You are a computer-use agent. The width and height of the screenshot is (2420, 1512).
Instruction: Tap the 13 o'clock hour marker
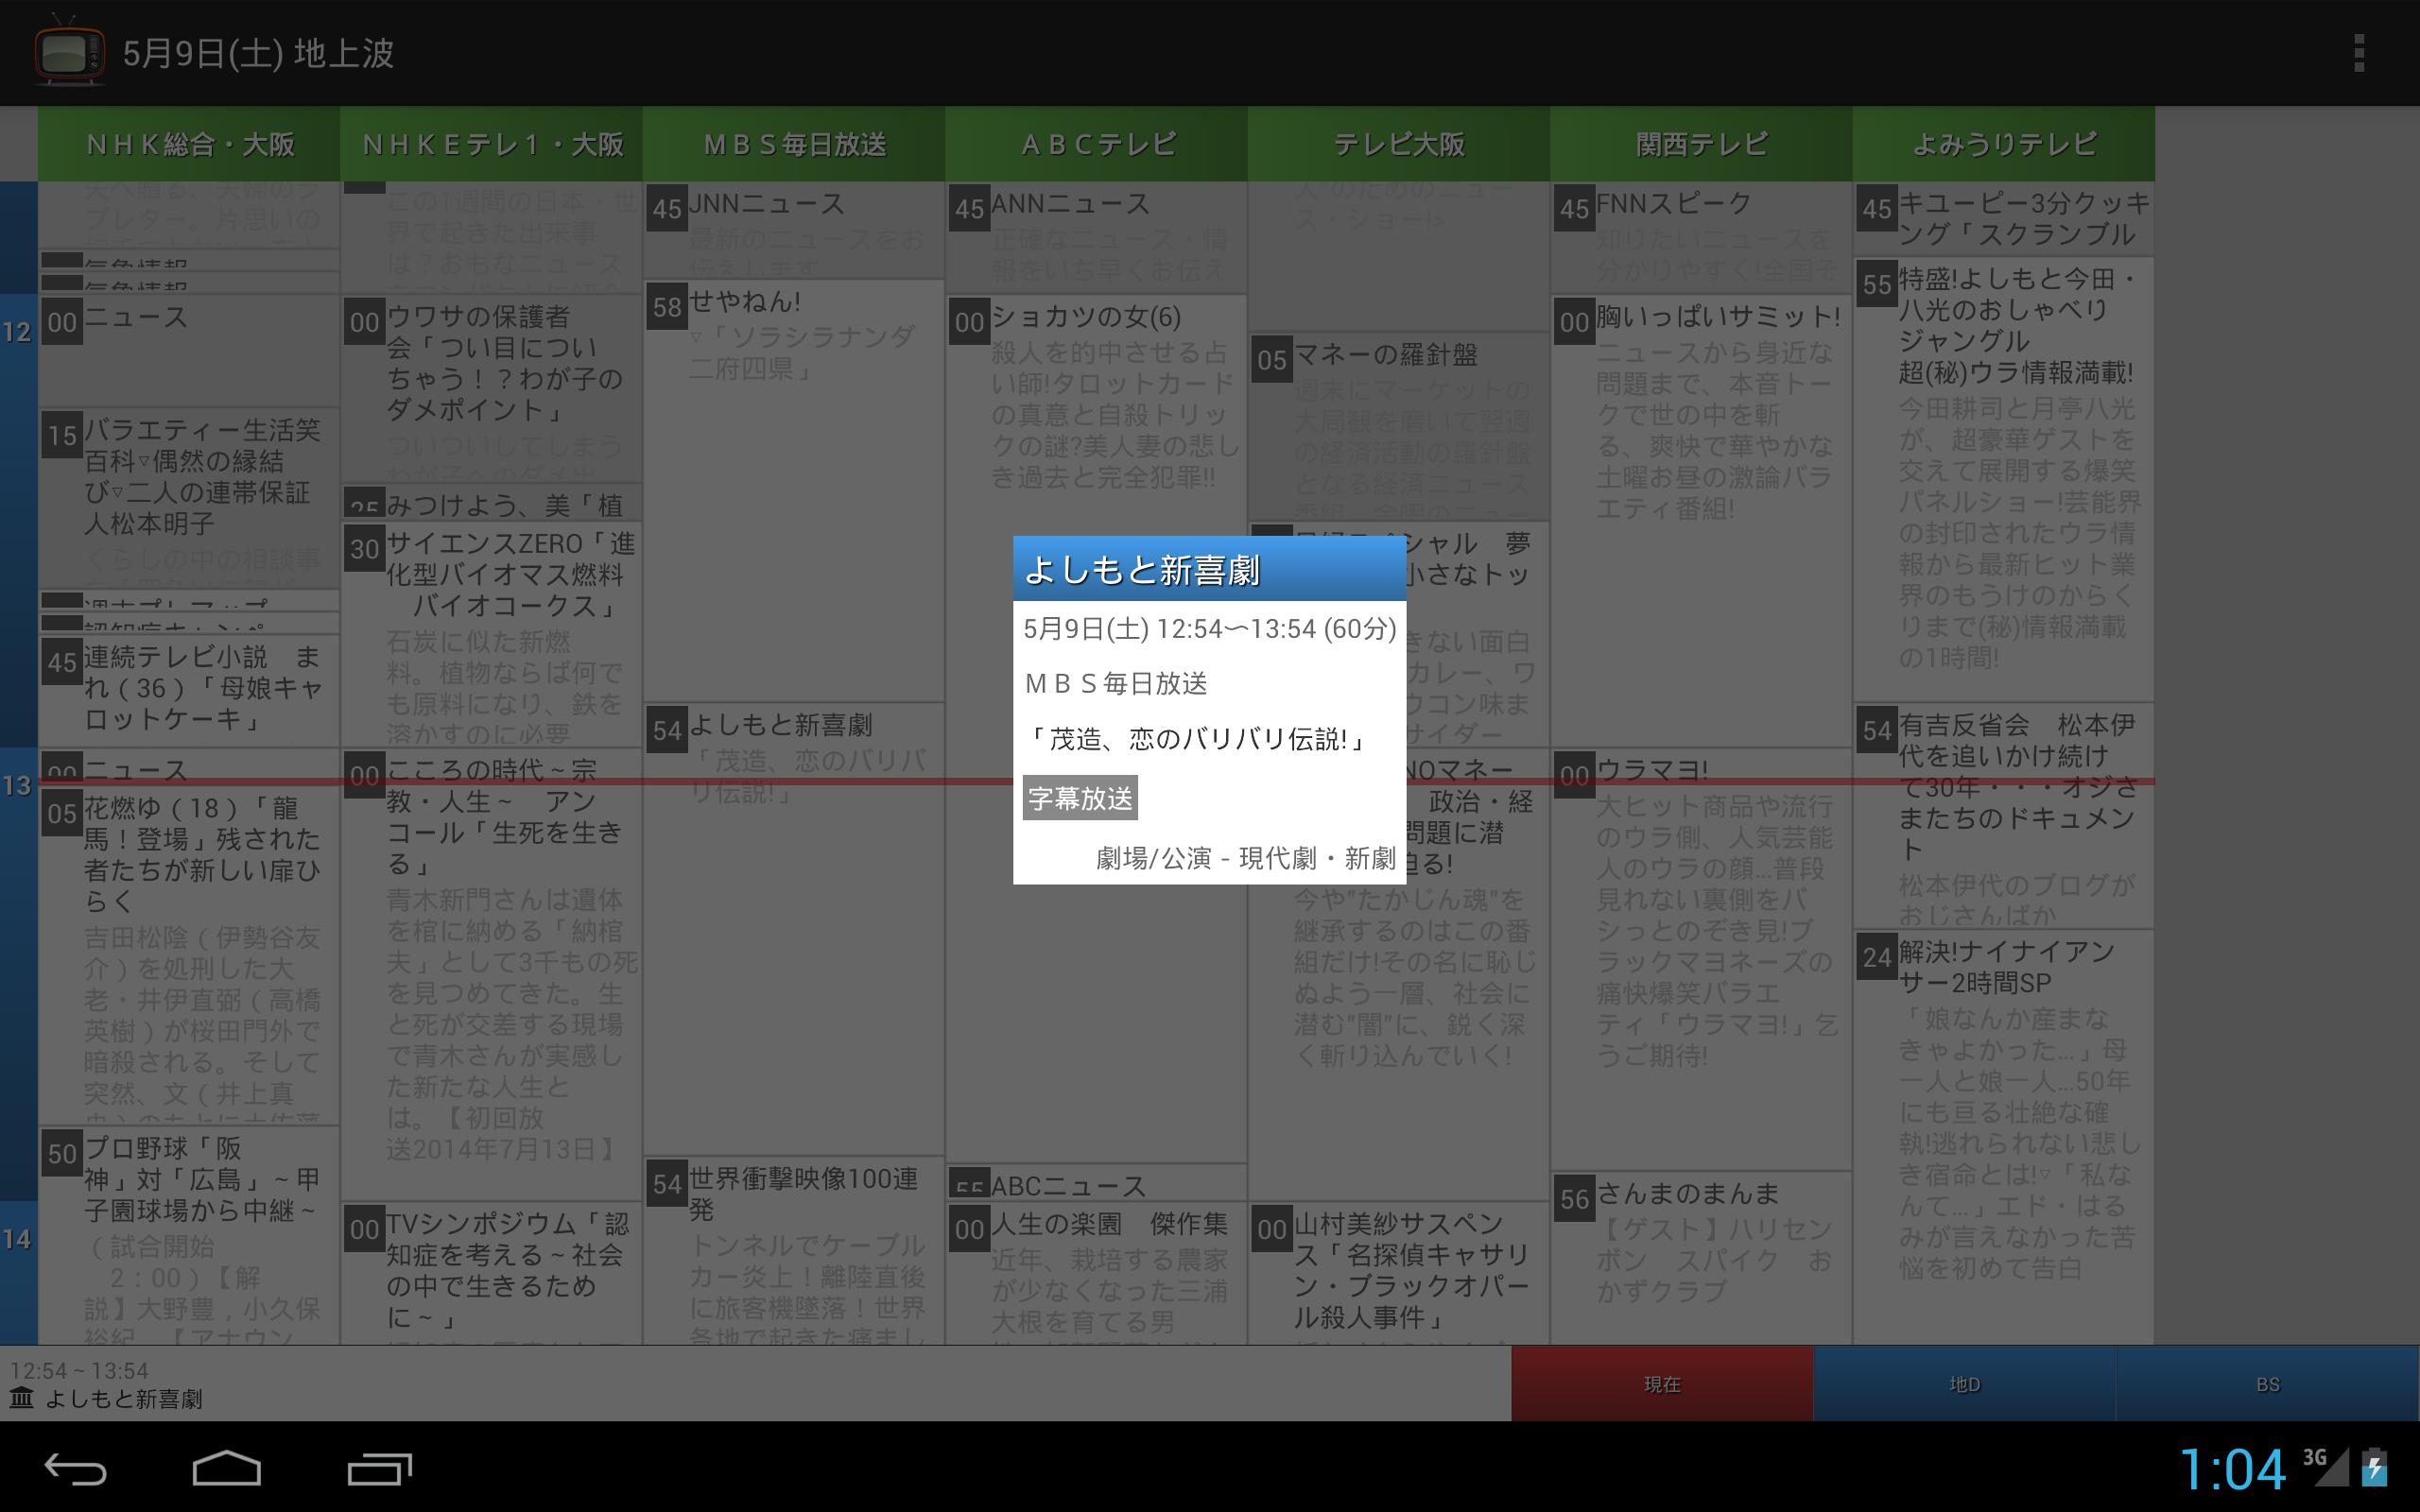coord(17,785)
